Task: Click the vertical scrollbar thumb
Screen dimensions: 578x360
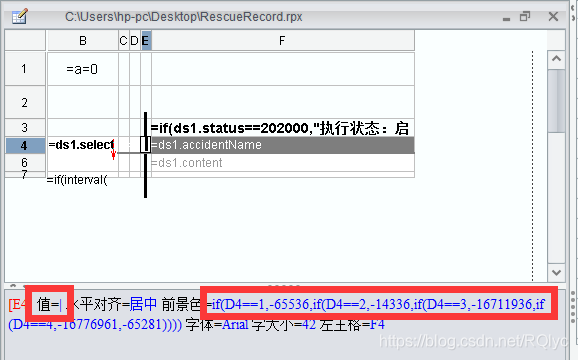Action: tap(556, 101)
